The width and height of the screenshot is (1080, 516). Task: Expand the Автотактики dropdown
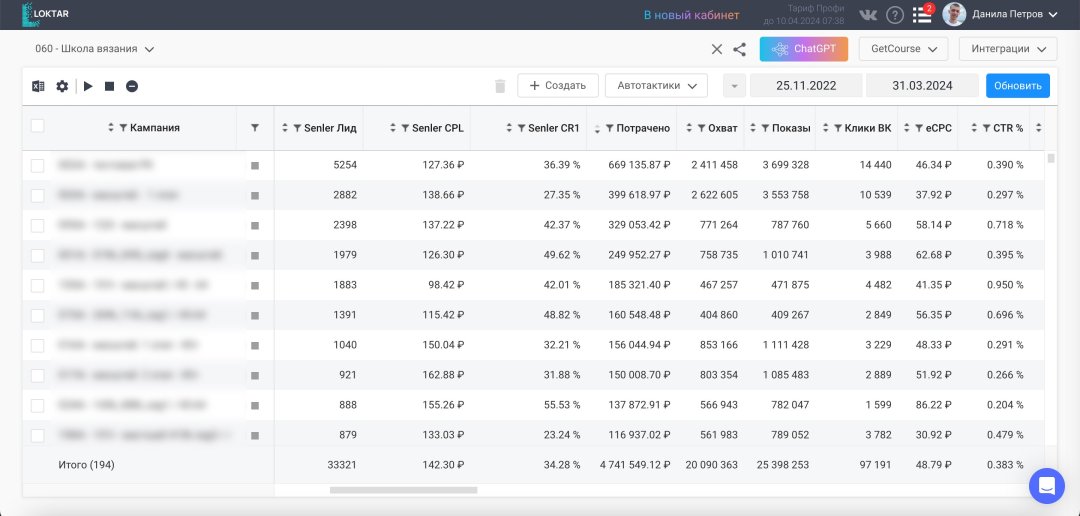[x=656, y=86]
